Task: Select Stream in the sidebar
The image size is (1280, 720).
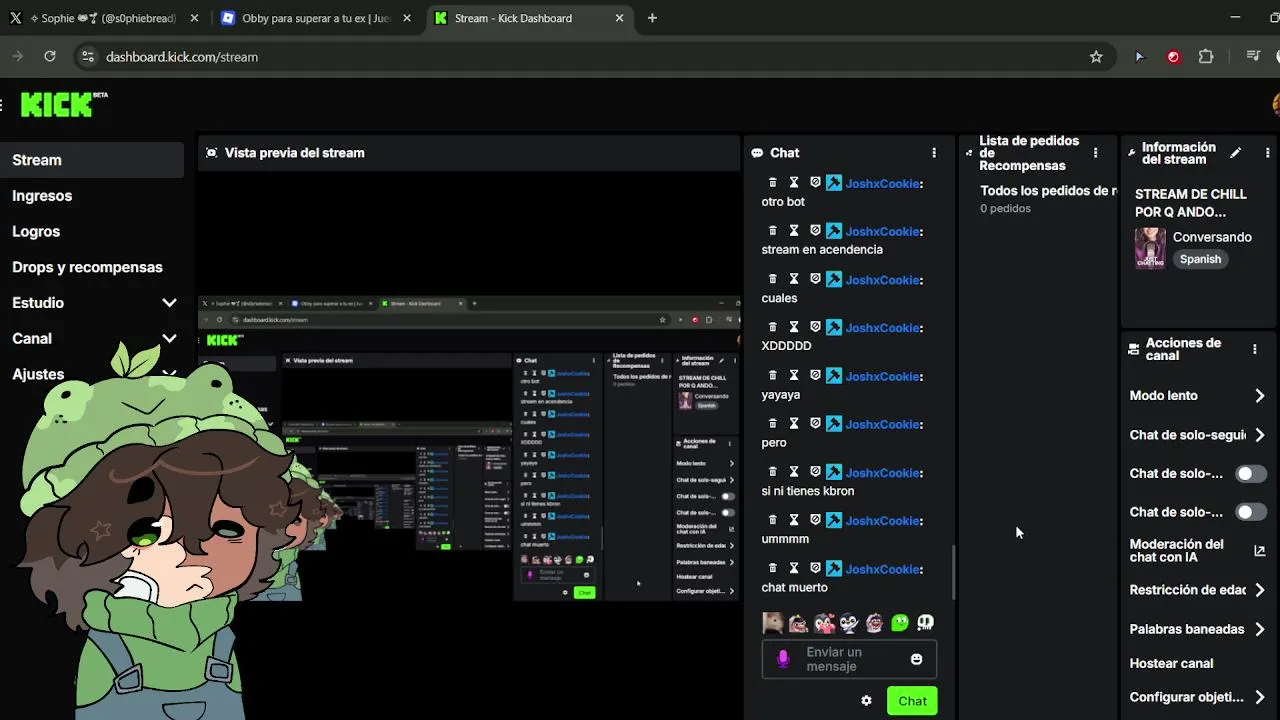Action: point(92,160)
